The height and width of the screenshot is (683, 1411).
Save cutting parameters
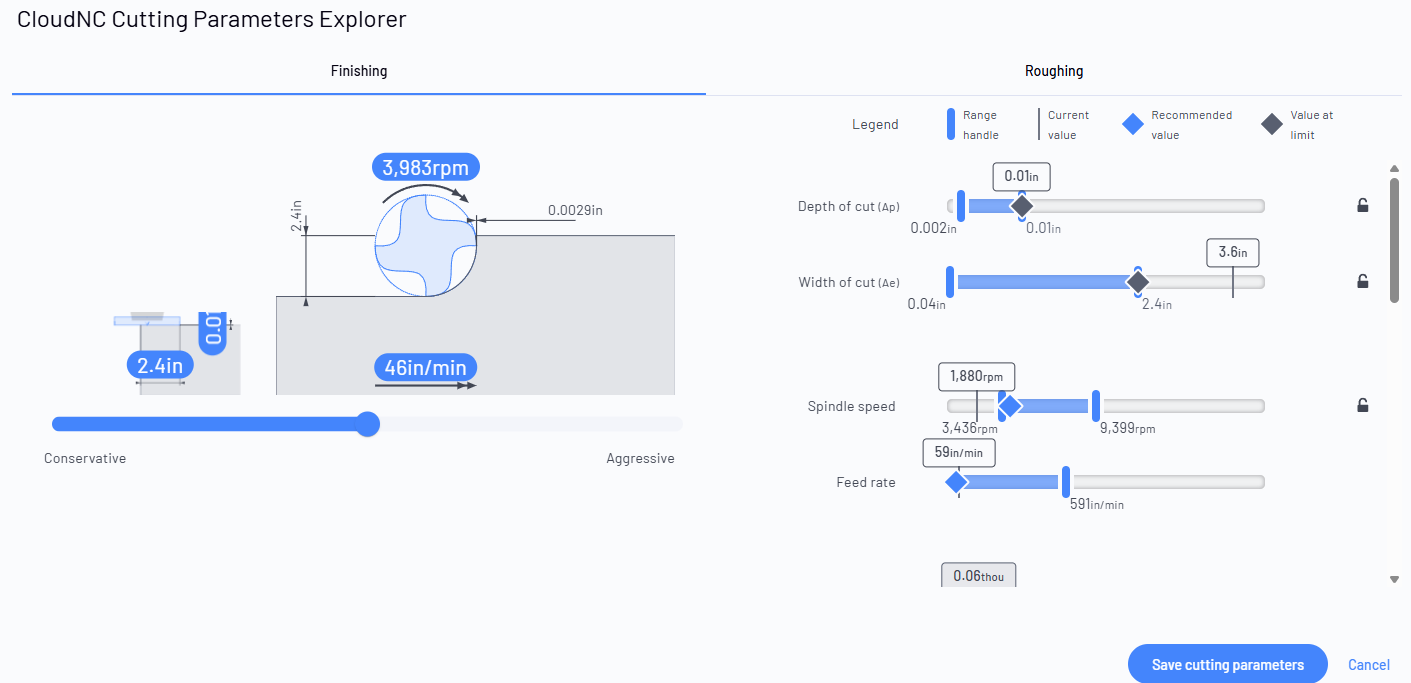click(1227, 665)
